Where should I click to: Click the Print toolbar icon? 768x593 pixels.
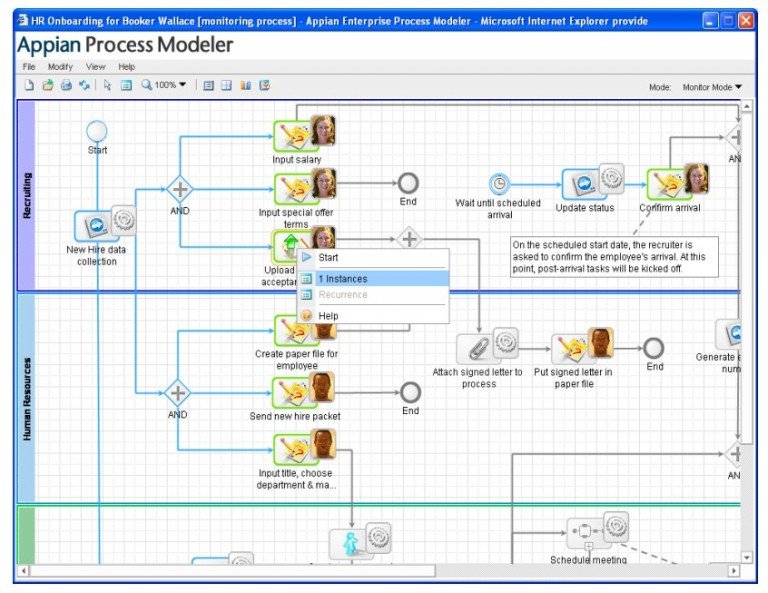66,85
